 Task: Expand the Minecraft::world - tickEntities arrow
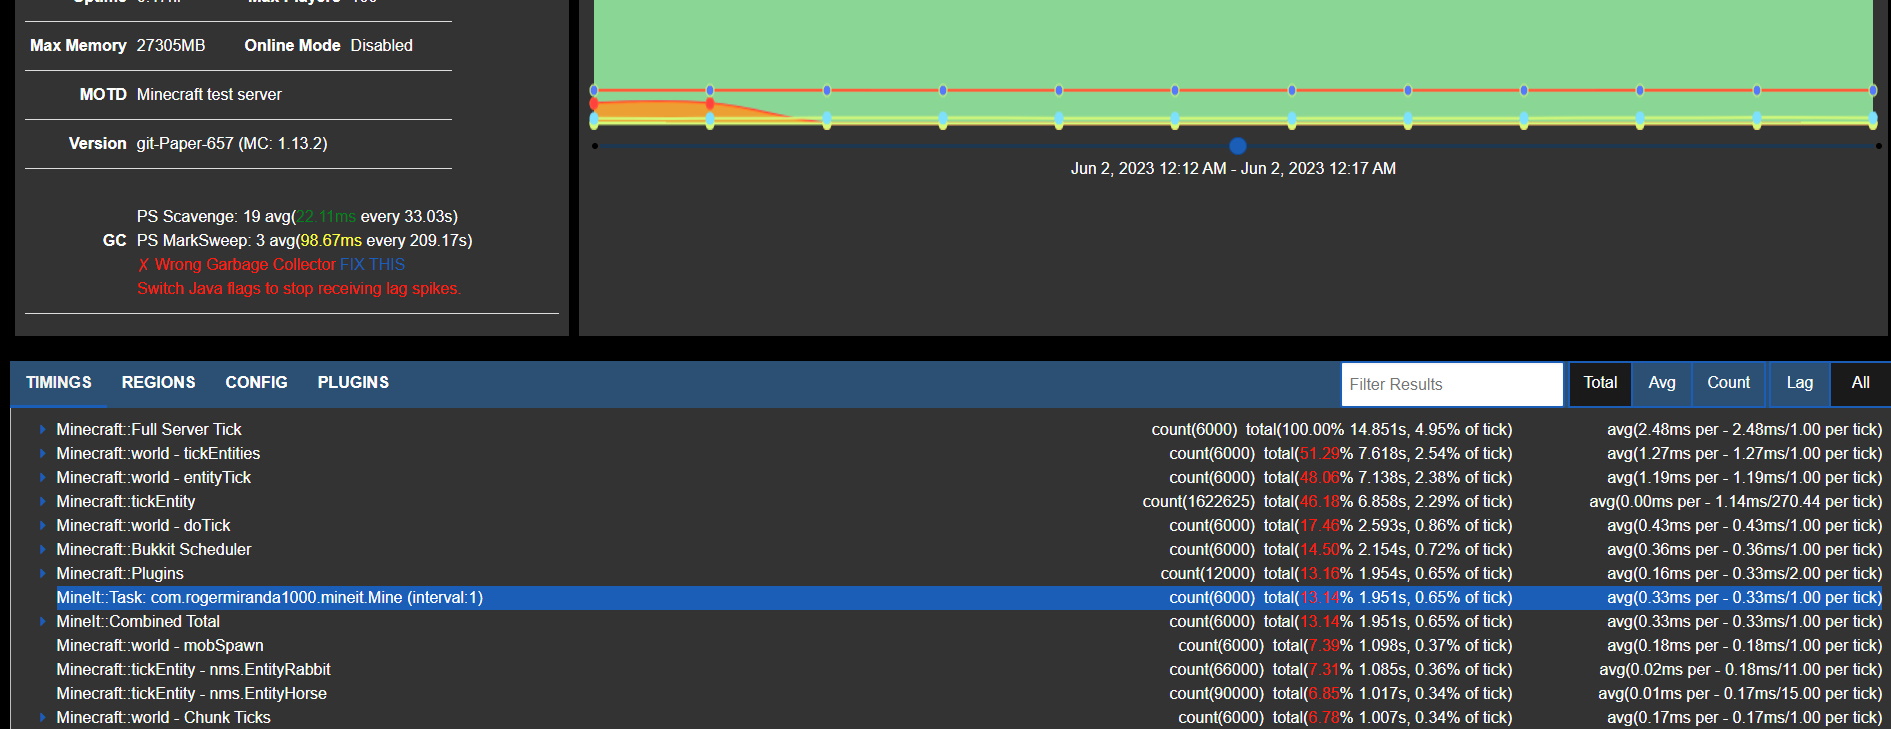pyautogui.click(x=43, y=453)
